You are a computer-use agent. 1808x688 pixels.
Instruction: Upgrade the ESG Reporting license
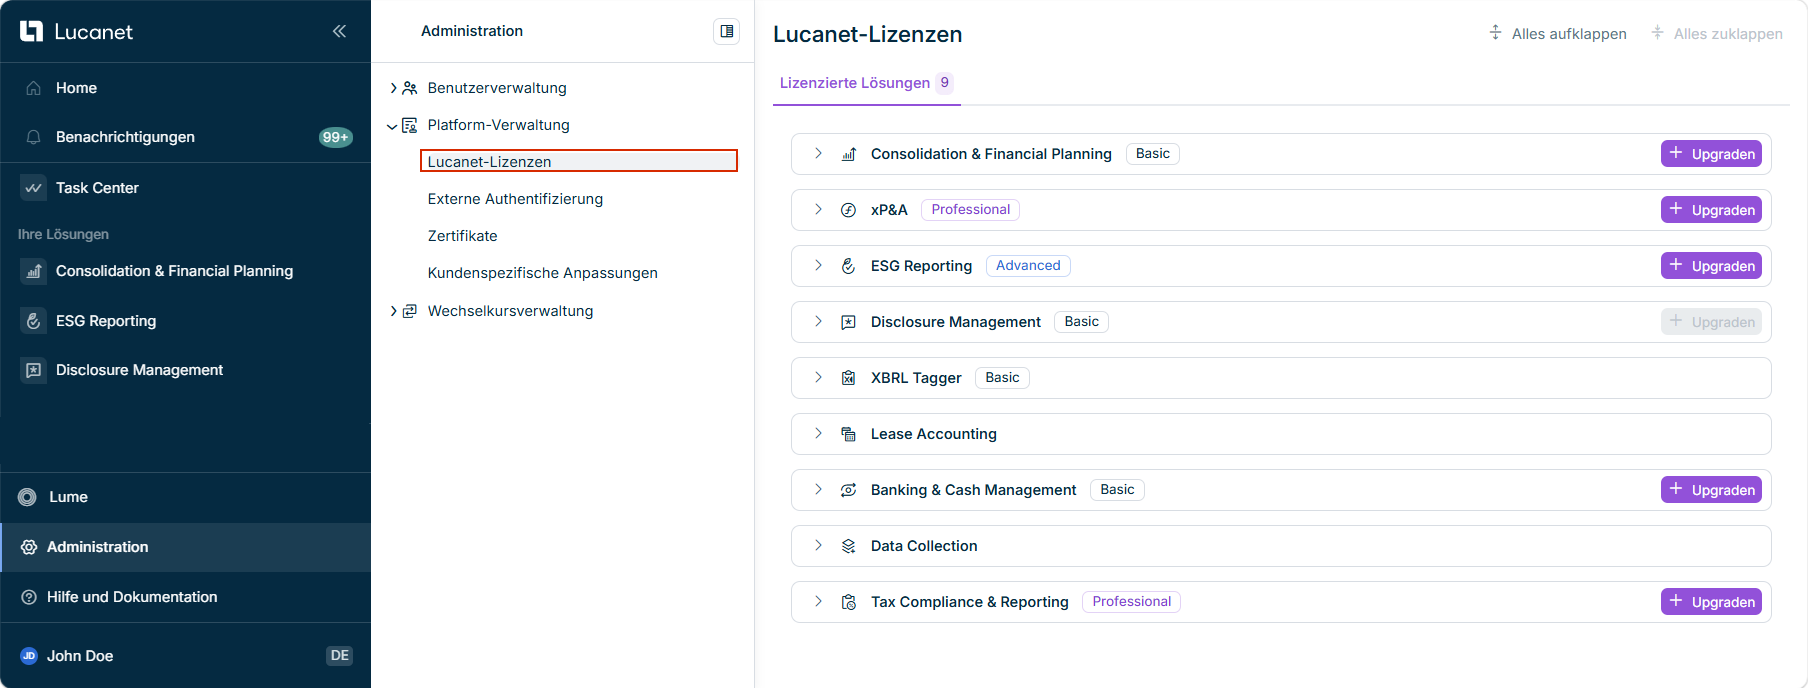tap(1712, 265)
